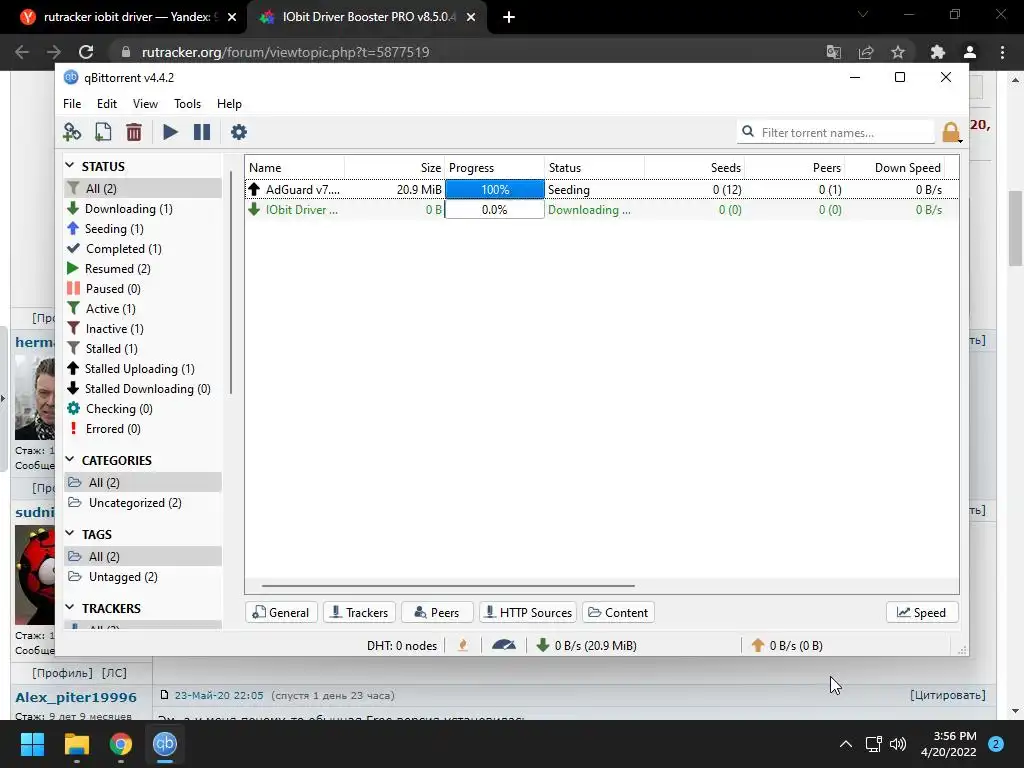
Task: Pause torrents with the toolbar pause icon
Action: (x=202, y=132)
